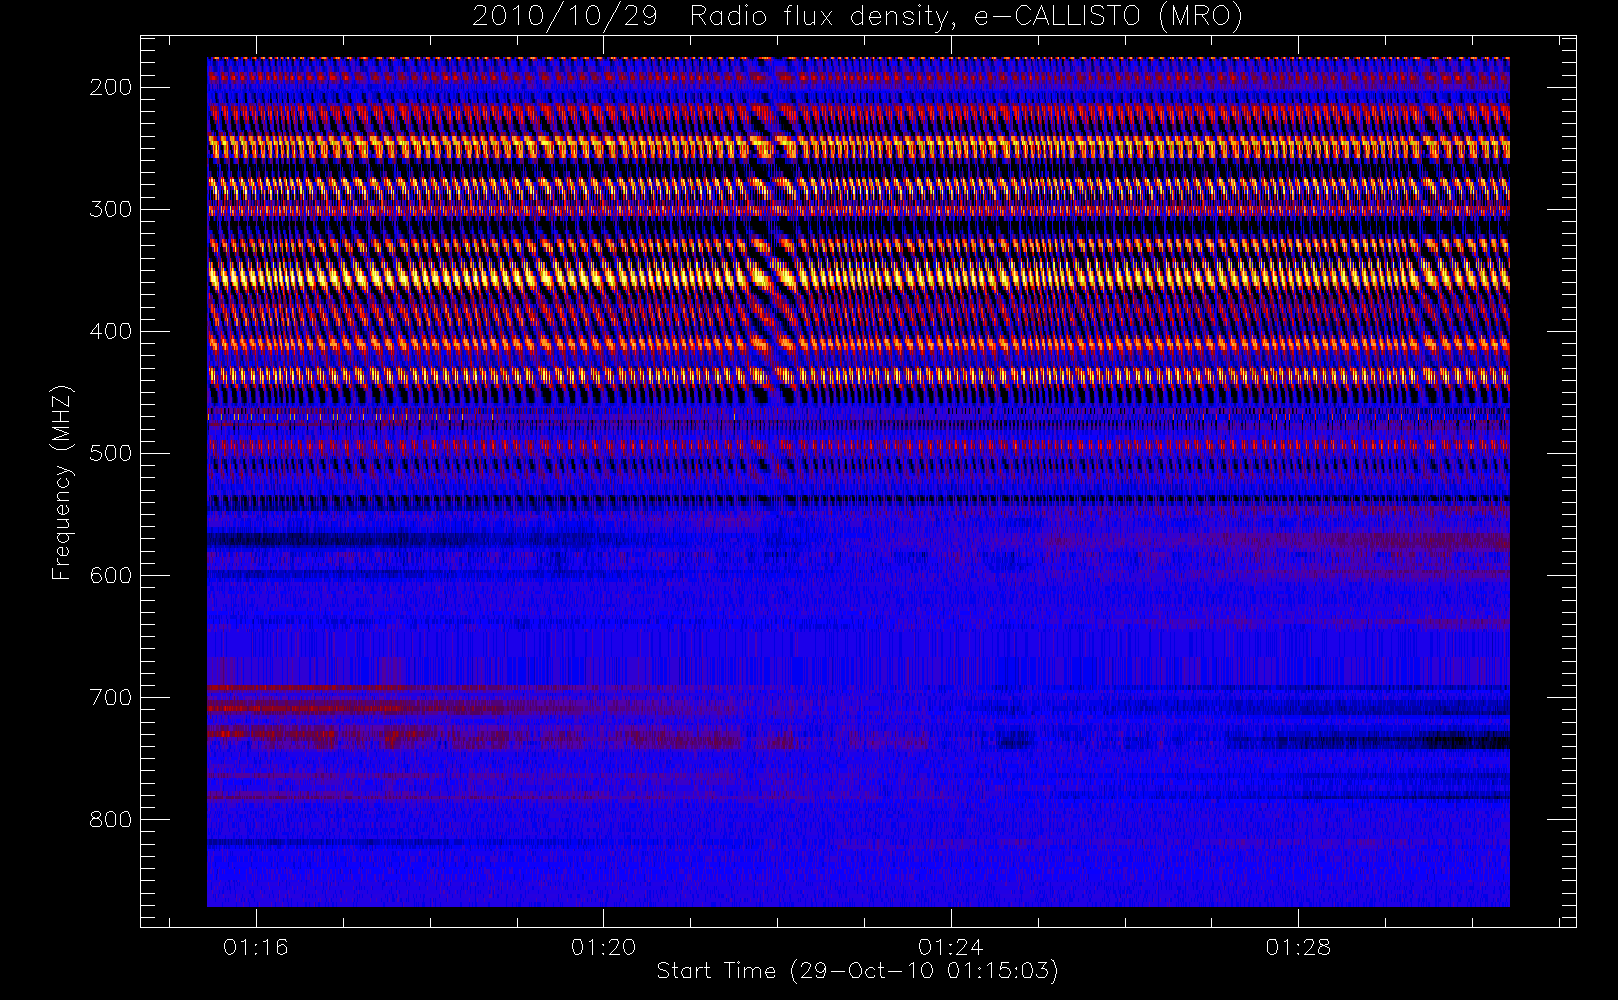Click the 300 frequency tick label
This screenshot has height=1000, width=1618.
click(x=110, y=209)
